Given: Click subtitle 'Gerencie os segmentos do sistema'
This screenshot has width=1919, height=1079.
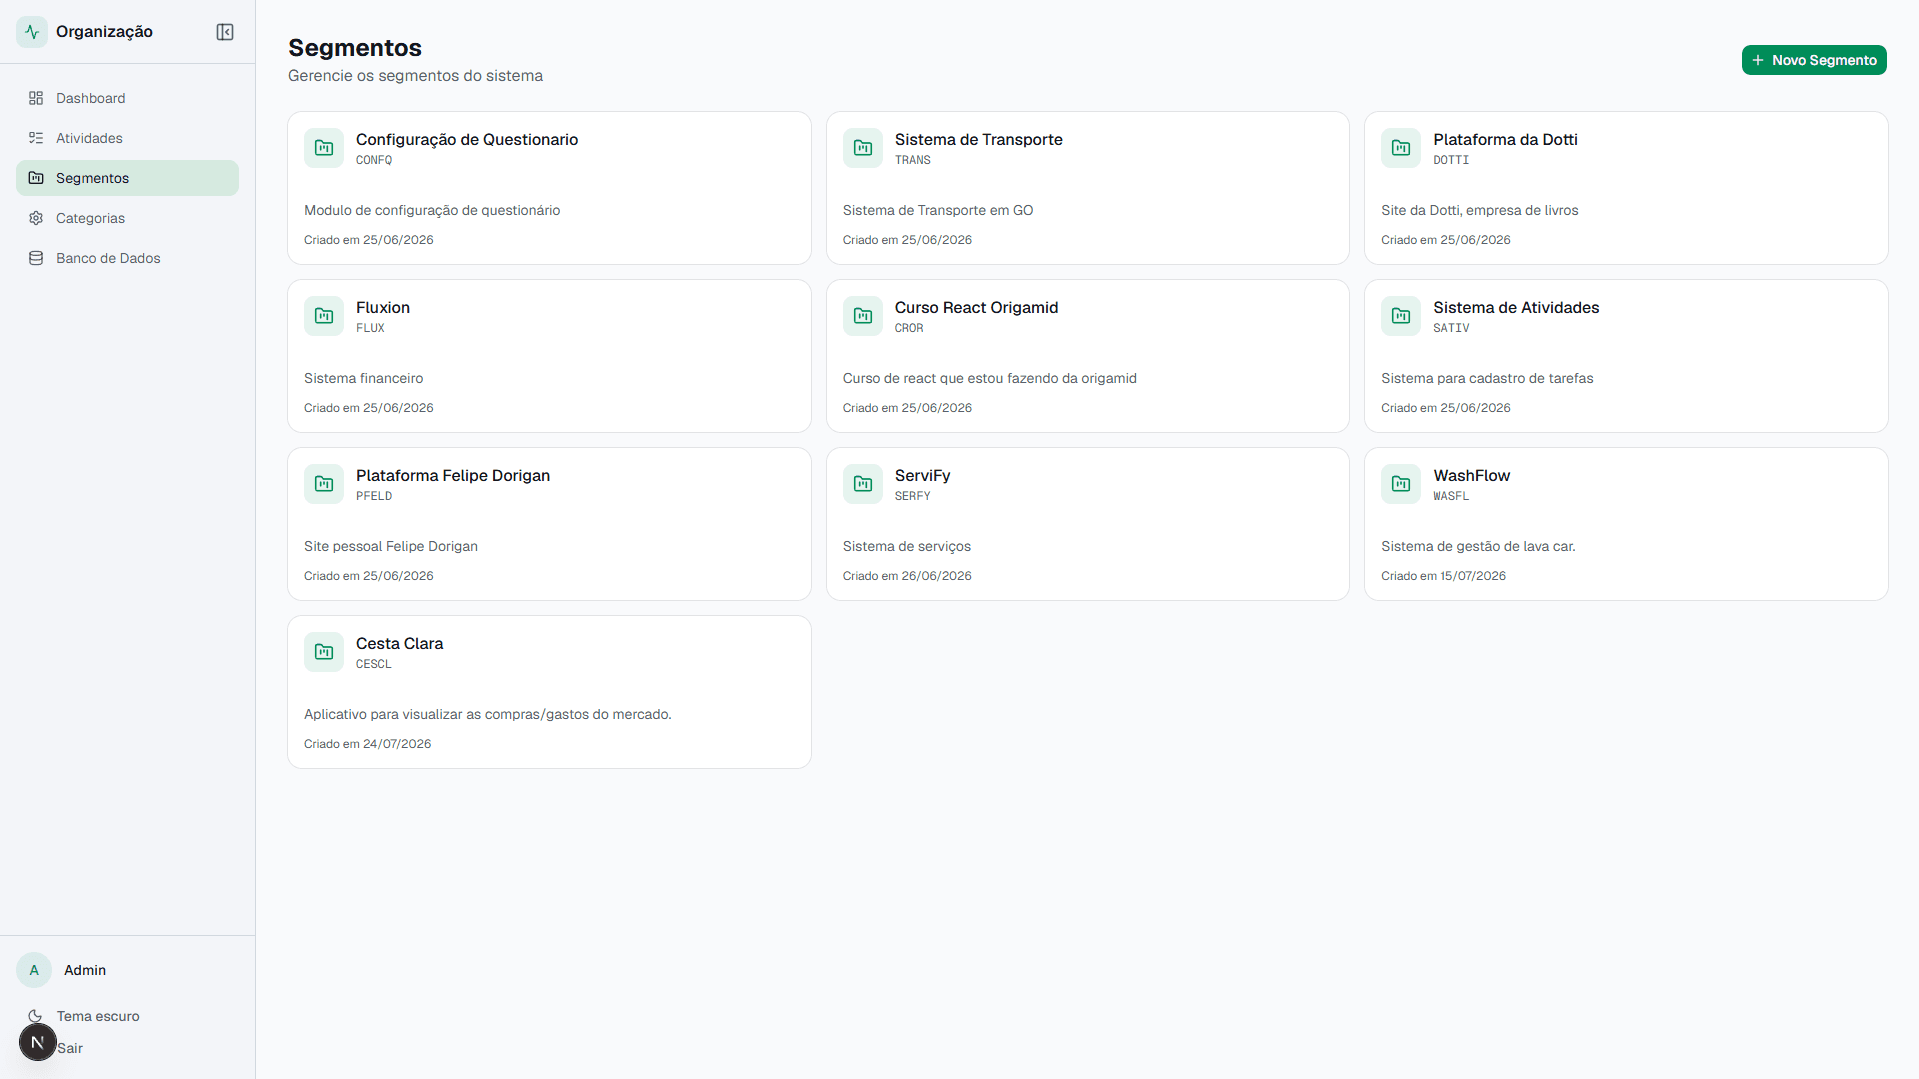Looking at the screenshot, I should [415, 76].
